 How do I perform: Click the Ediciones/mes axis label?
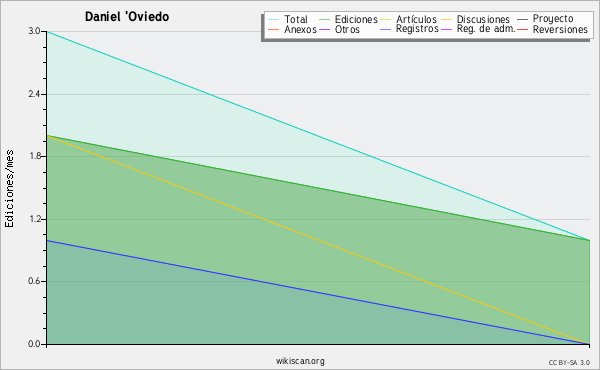[9, 189]
